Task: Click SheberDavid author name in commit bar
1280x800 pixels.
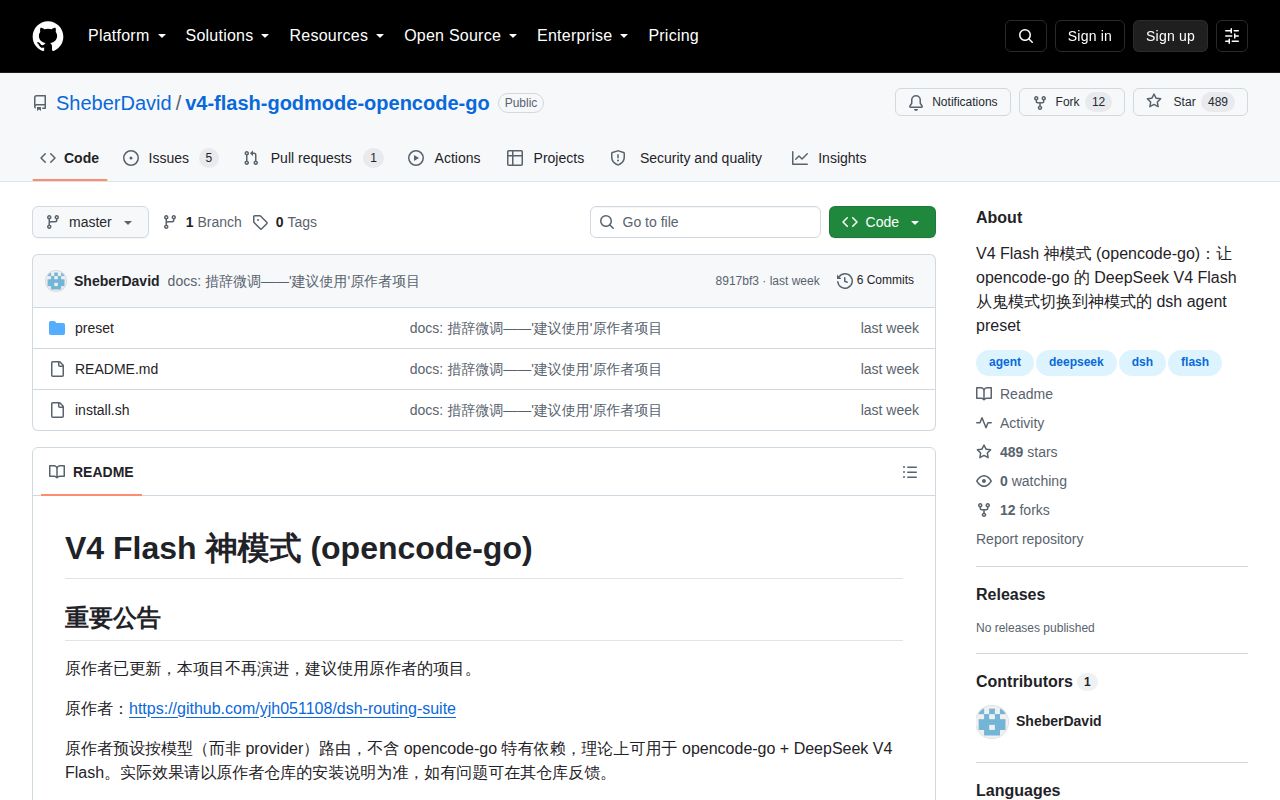Action: 116,281
